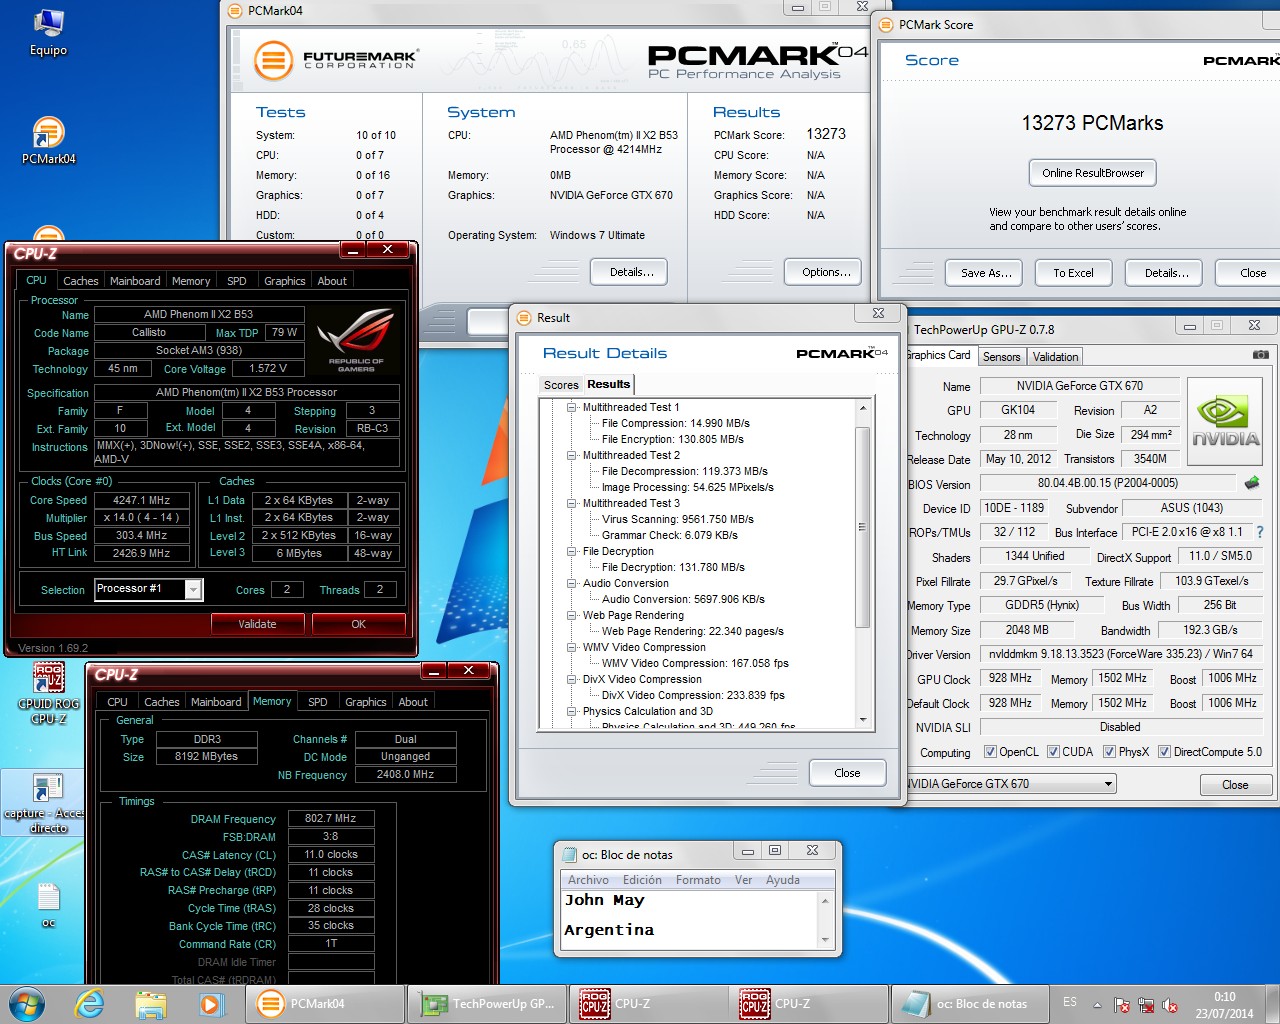Click the volume icon in system tray

click(x=1169, y=1005)
